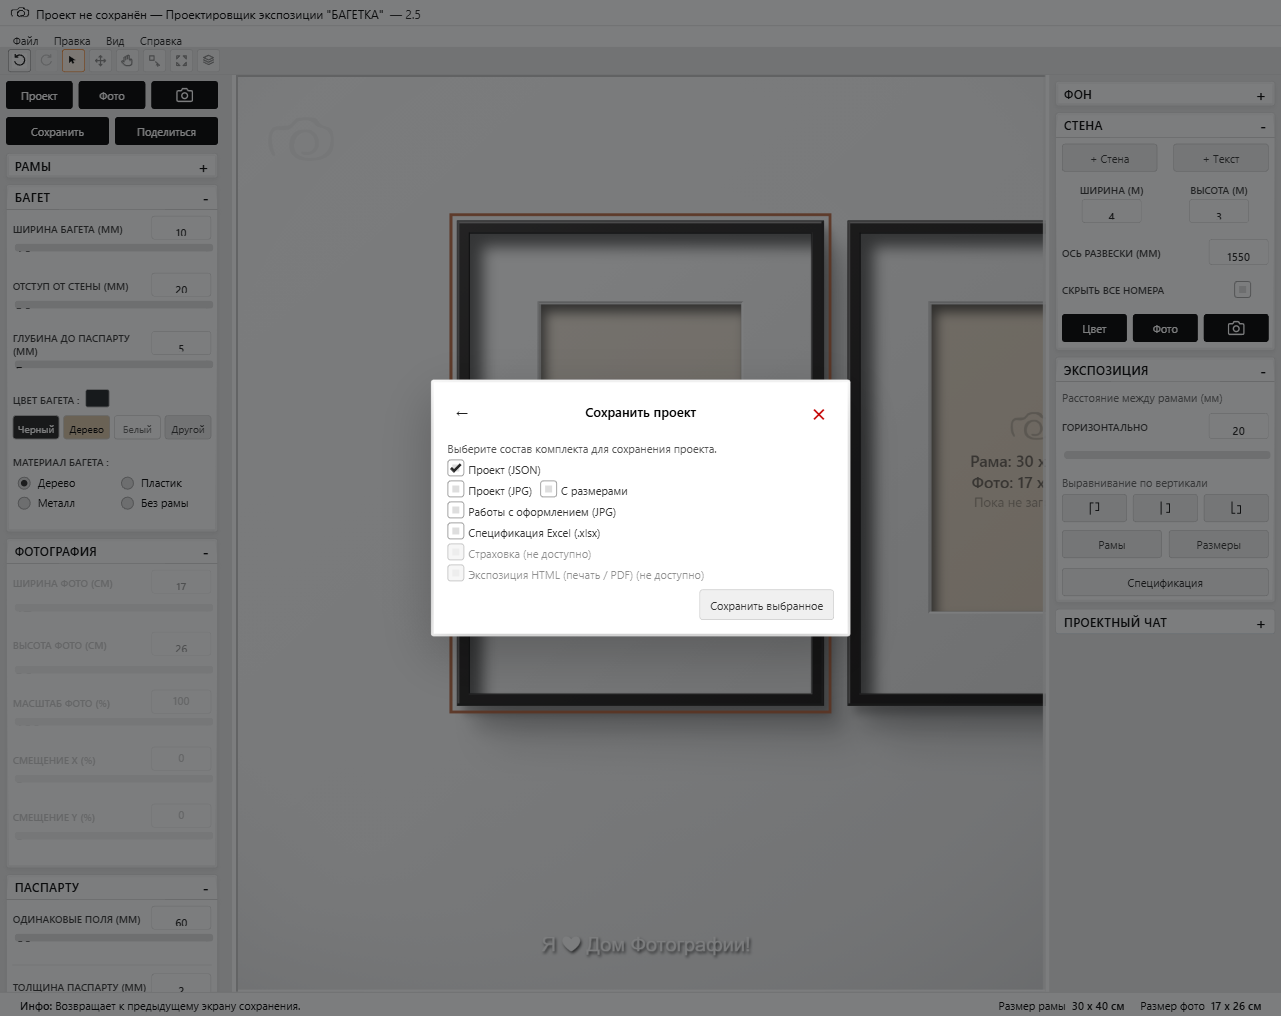This screenshot has height=1016, width=1281.
Task: Click the camera button in left panel
Action: [184, 96]
